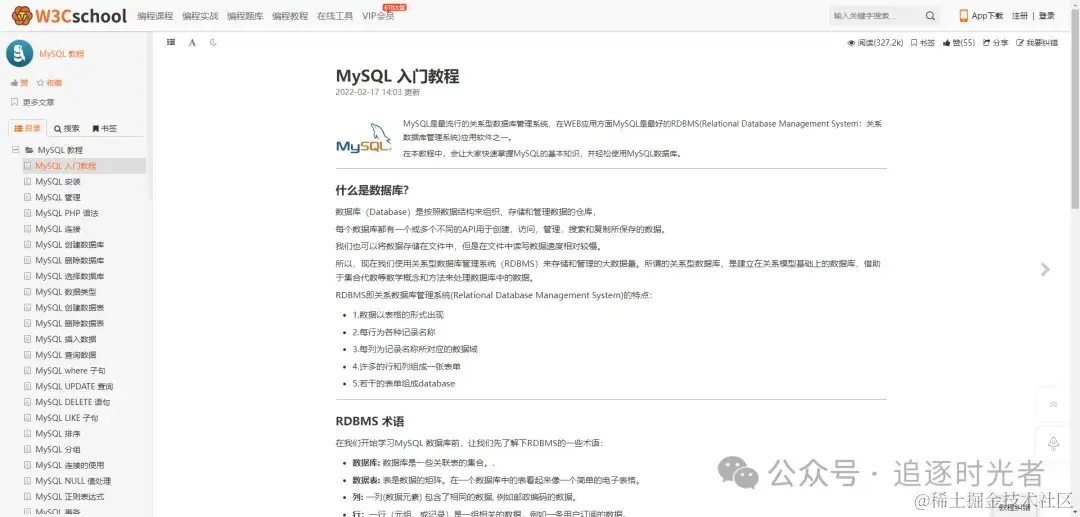Select MySQL 入门教程 in the tree
This screenshot has width=1080, height=517.
[x=65, y=166]
